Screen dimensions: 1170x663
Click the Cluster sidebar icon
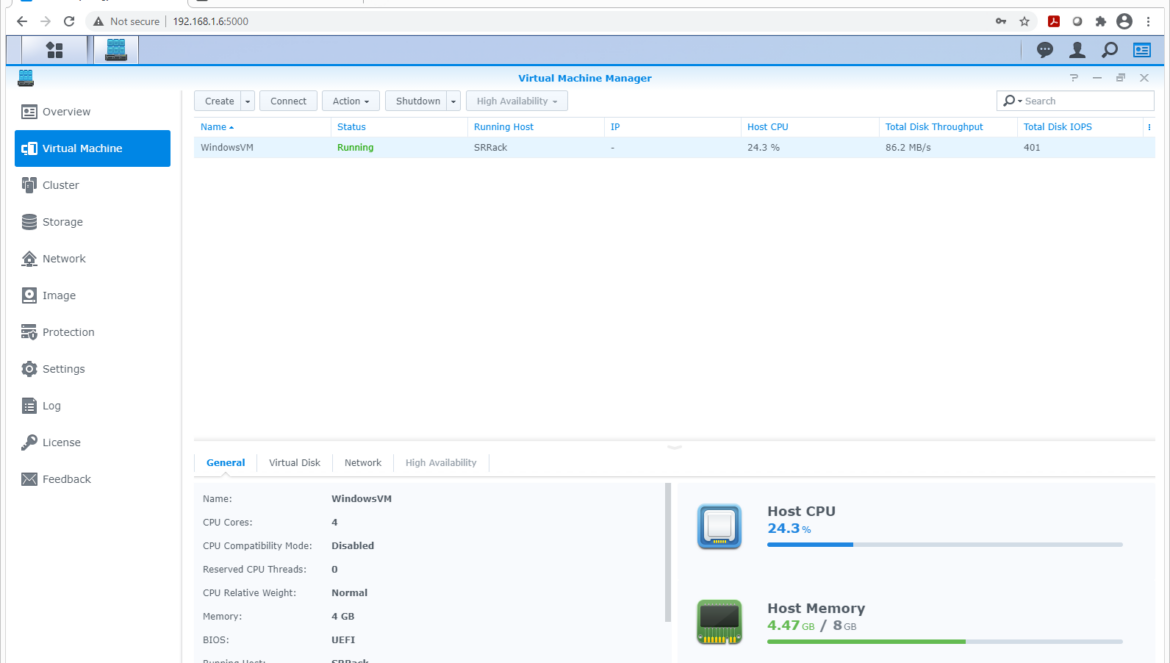pos(29,185)
